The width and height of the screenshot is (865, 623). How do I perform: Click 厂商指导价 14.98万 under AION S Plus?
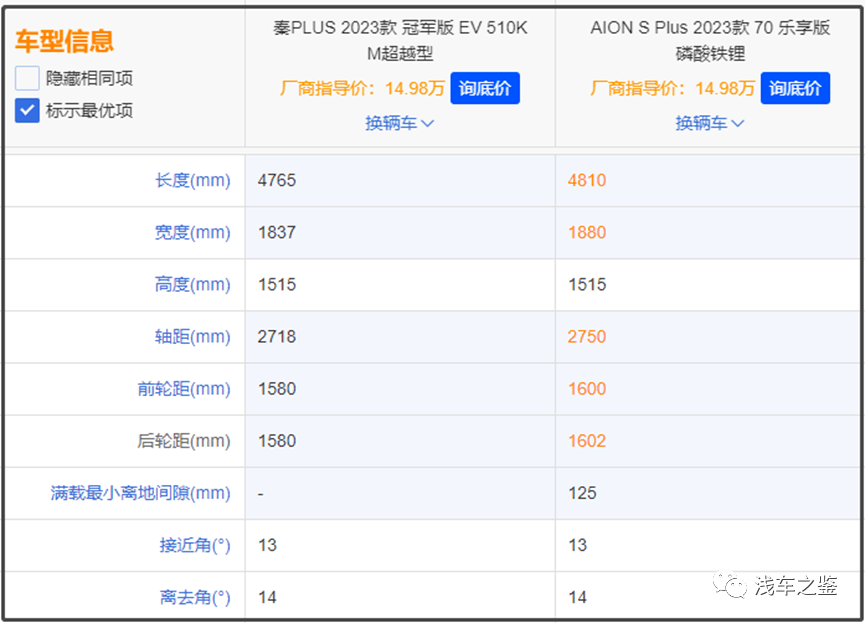click(672, 88)
